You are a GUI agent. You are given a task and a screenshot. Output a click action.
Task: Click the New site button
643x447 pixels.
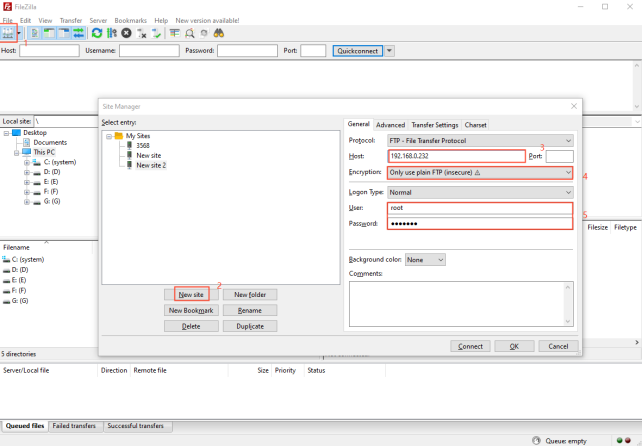pos(190,295)
